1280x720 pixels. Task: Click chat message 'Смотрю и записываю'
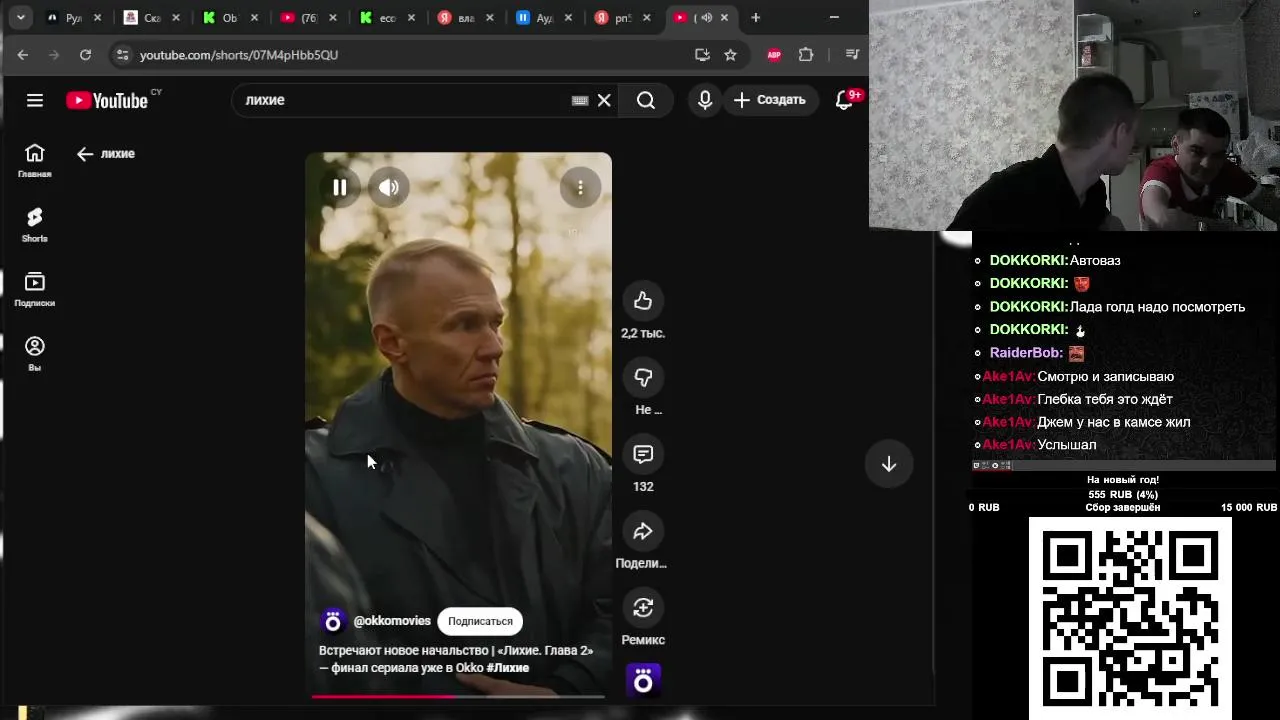point(1105,377)
